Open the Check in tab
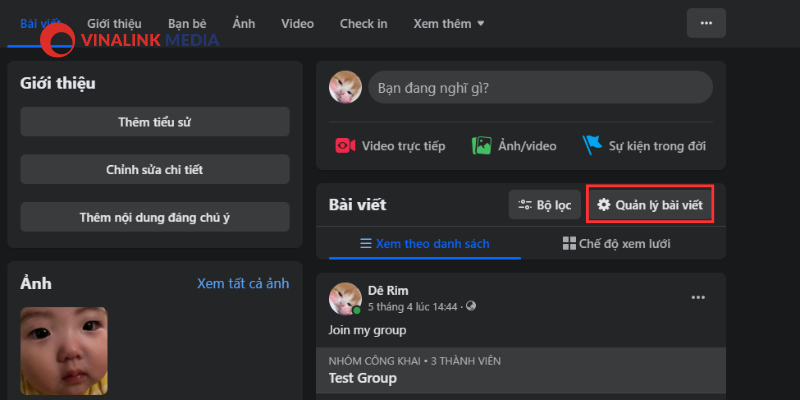Viewport: 800px width, 400px height. pyautogui.click(x=364, y=23)
